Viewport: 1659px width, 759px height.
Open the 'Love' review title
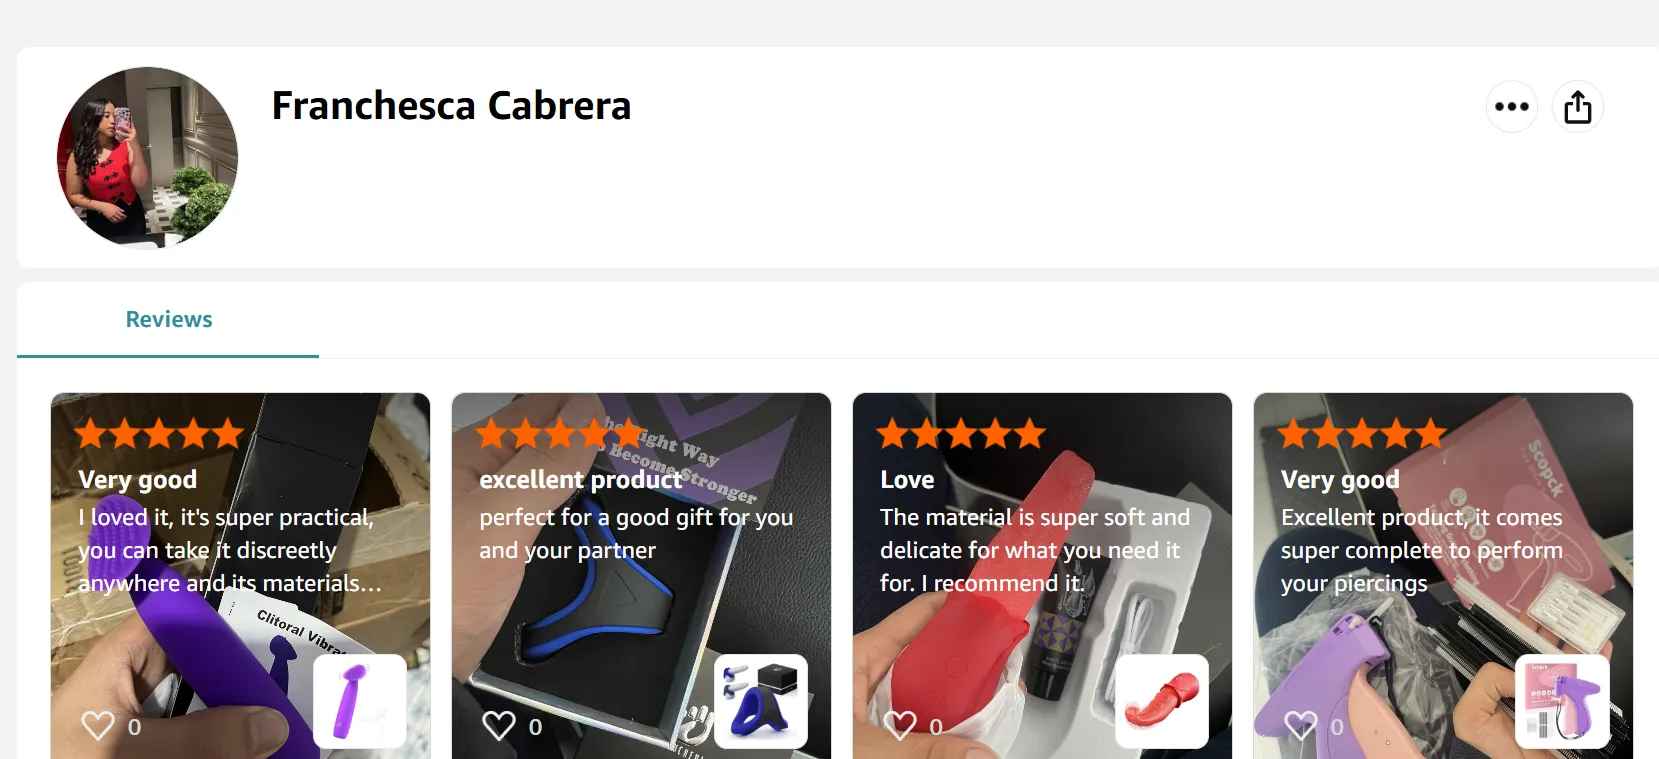pyautogui.click(x=907, y=480)
